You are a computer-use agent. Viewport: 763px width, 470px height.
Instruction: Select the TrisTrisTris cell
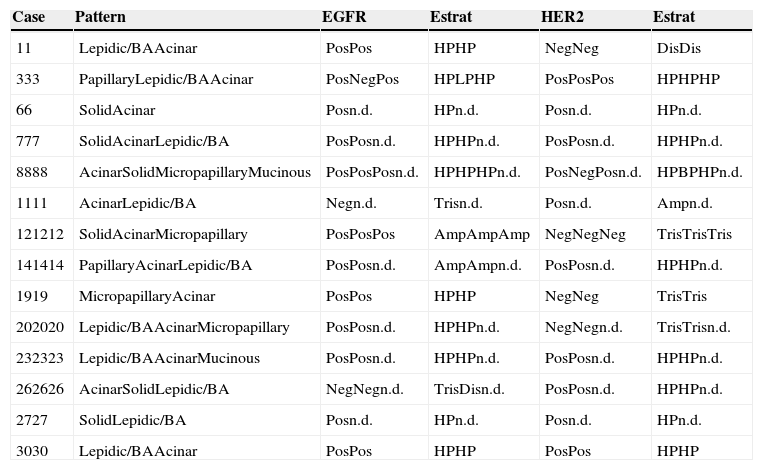click(694, 235)
